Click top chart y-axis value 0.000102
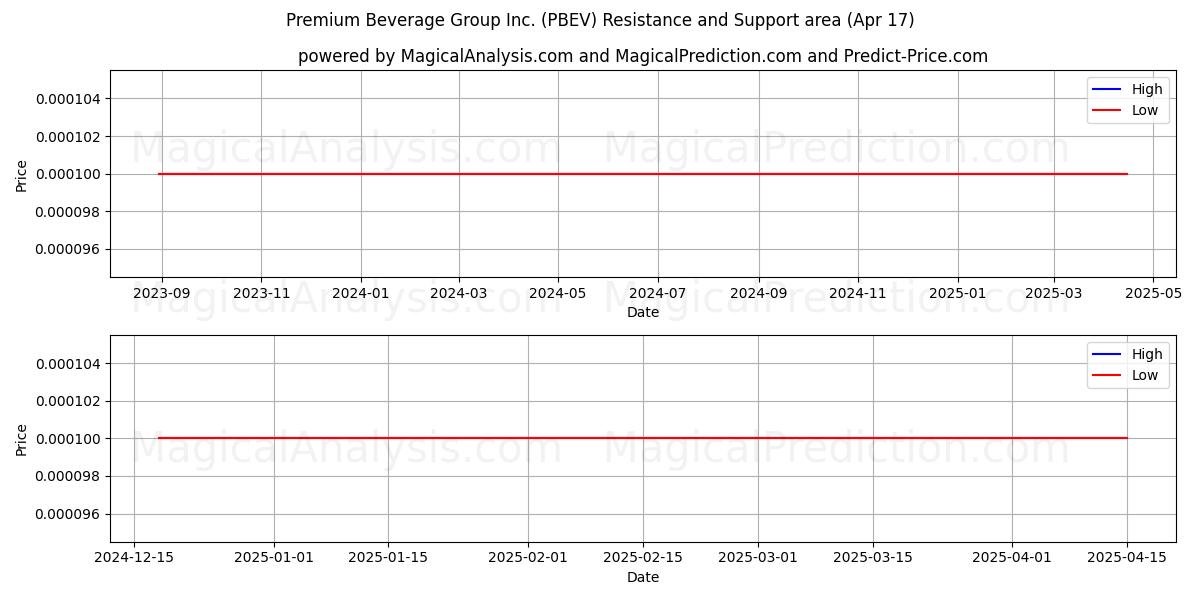 (x=68, y=137)
